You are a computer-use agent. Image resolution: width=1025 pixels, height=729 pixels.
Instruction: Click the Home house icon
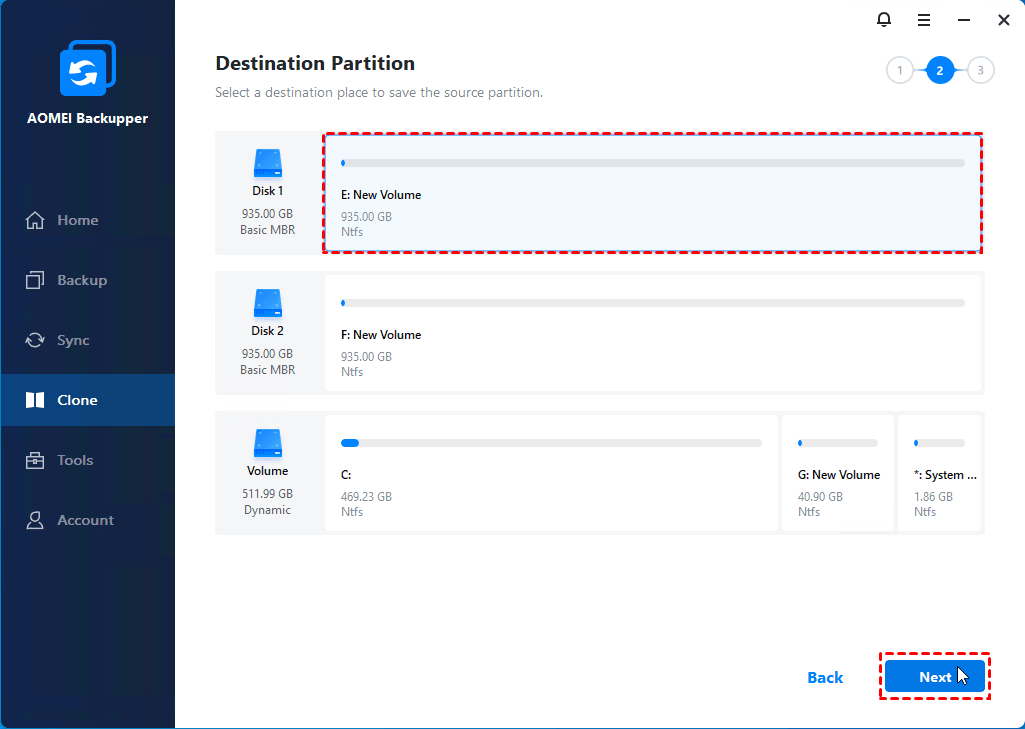point(35,220)
